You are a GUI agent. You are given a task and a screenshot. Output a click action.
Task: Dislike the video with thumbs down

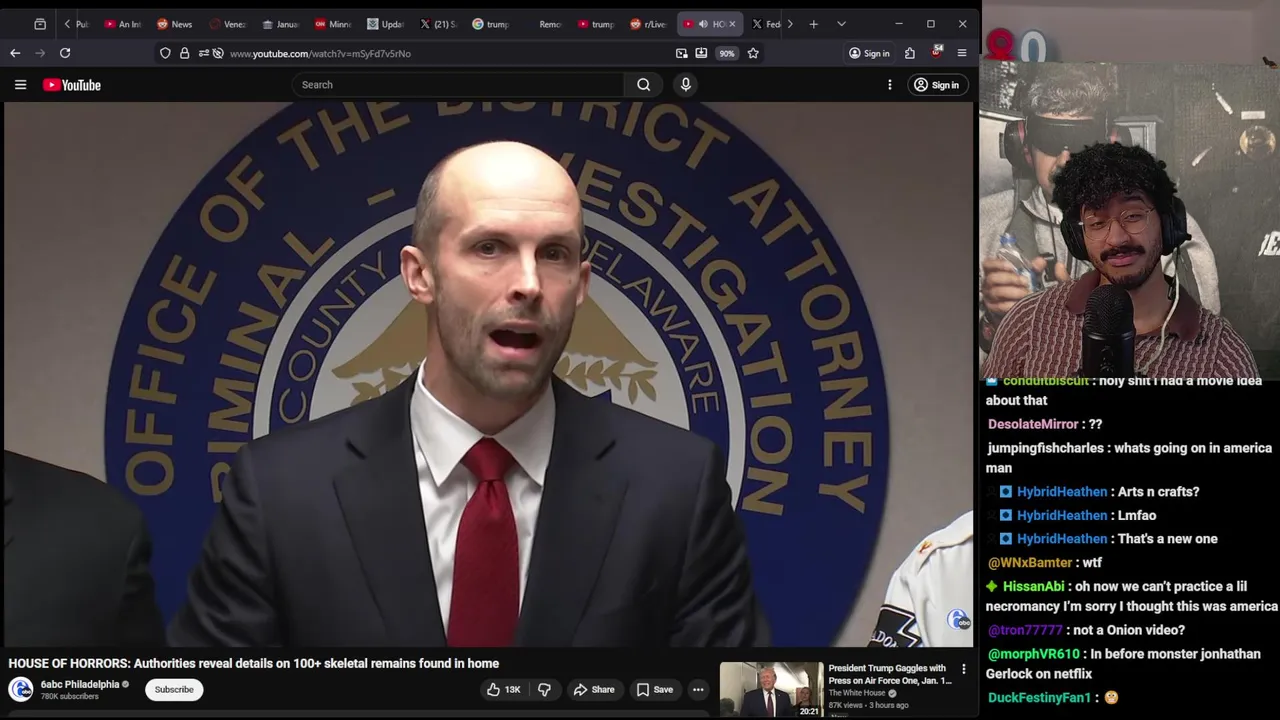(544, 689)
